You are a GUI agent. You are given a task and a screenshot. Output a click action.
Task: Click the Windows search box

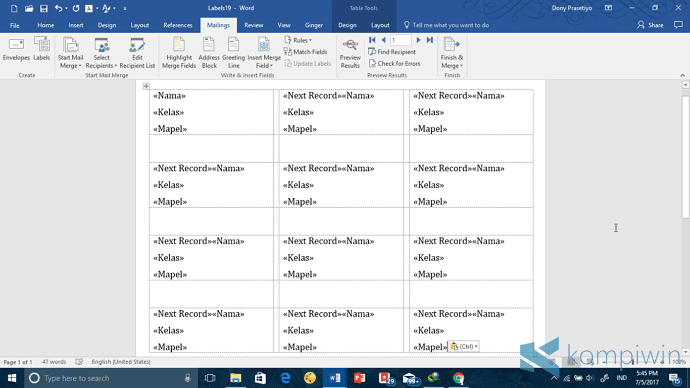110,378
